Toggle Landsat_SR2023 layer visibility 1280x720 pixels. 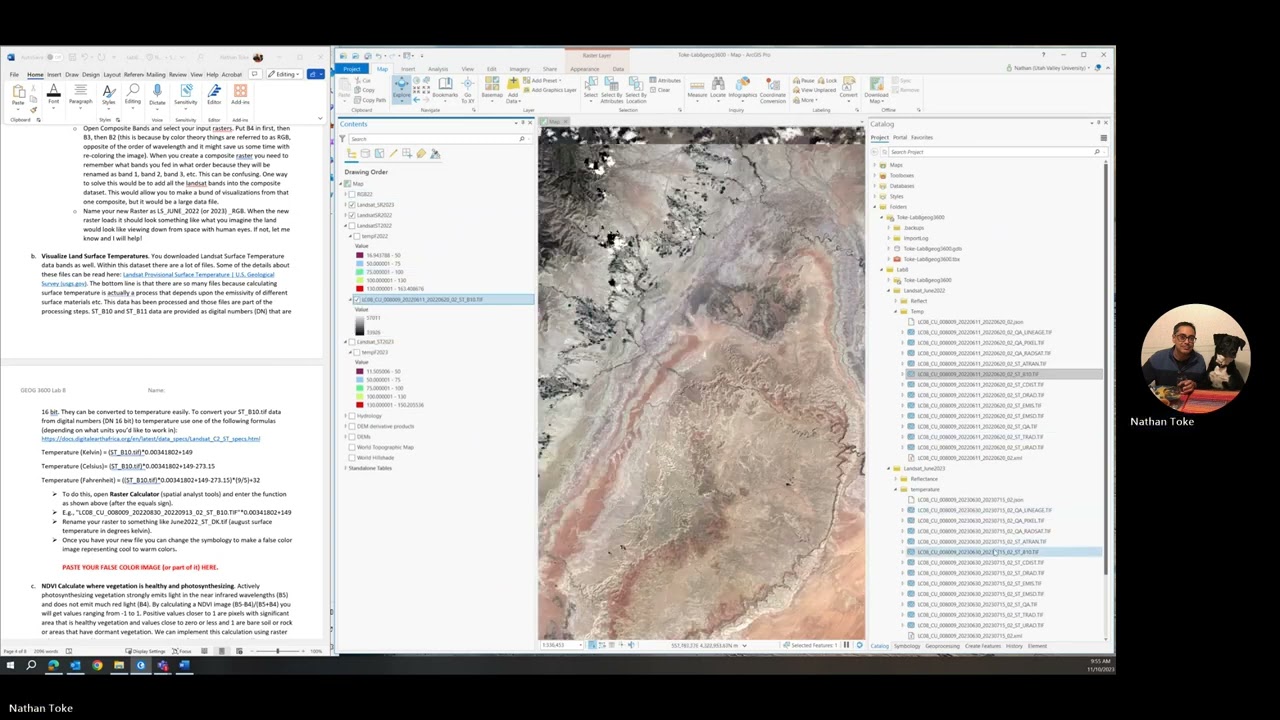351,204
